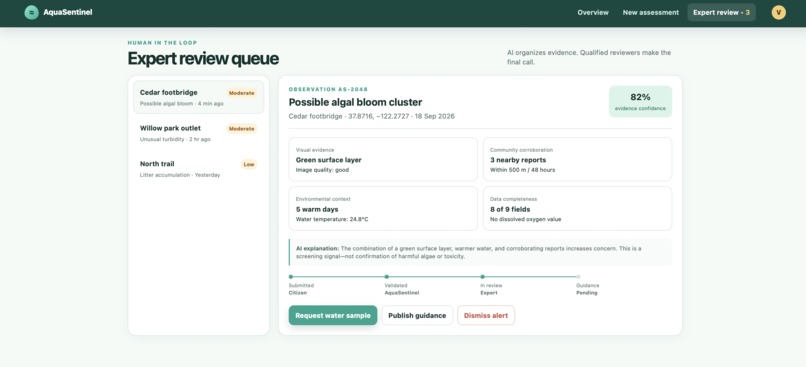The image size is (806, 367).
Task: Click the 'Unusual turbidity · 2 hr ago' text
Action: [x=175, y=139]
